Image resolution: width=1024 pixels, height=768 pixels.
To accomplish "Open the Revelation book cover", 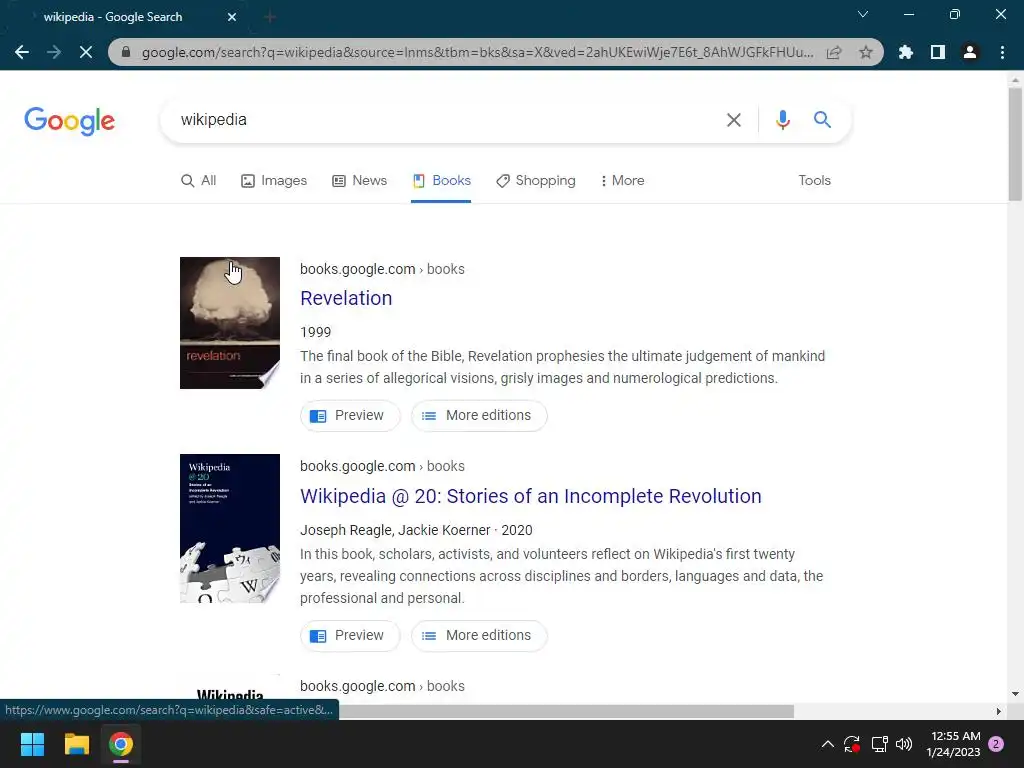I will (x=230, y=323).
